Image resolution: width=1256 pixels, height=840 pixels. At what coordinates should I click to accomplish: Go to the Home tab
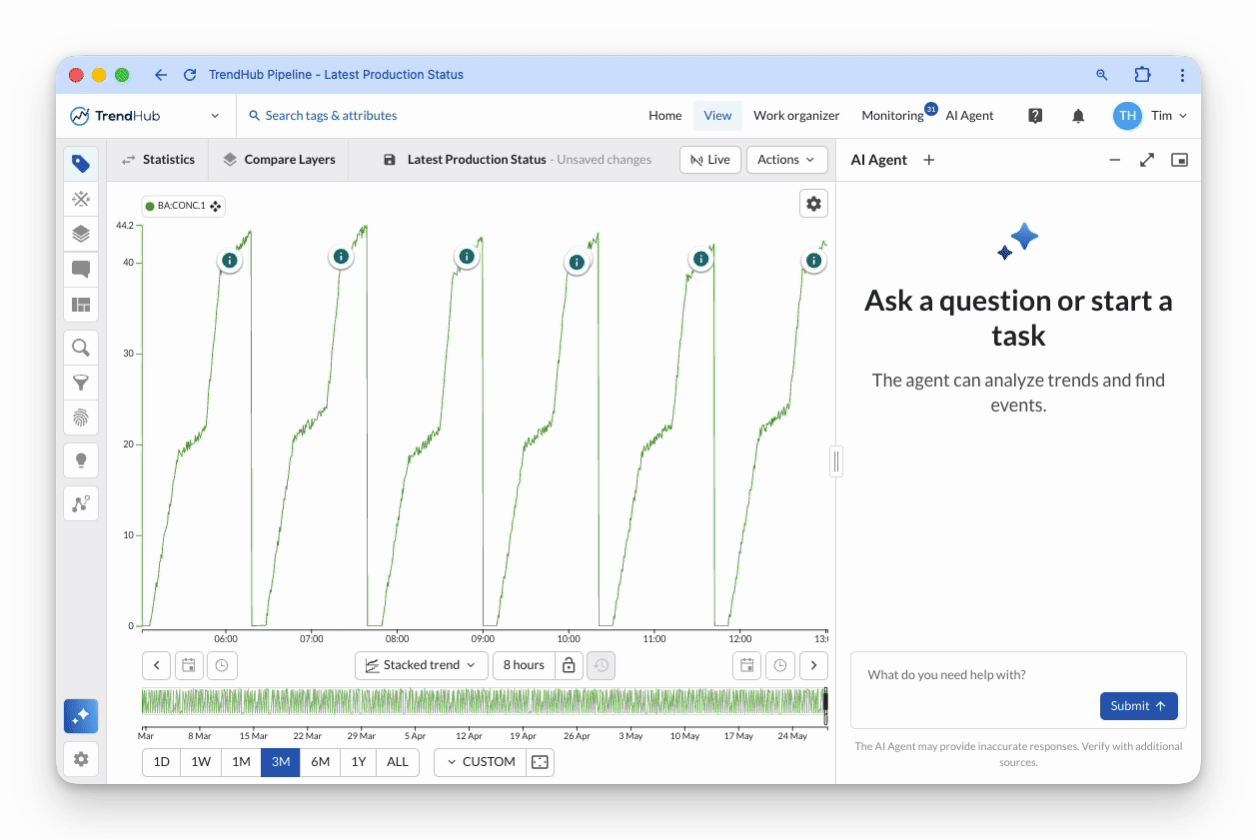click(x=665, y=116)
